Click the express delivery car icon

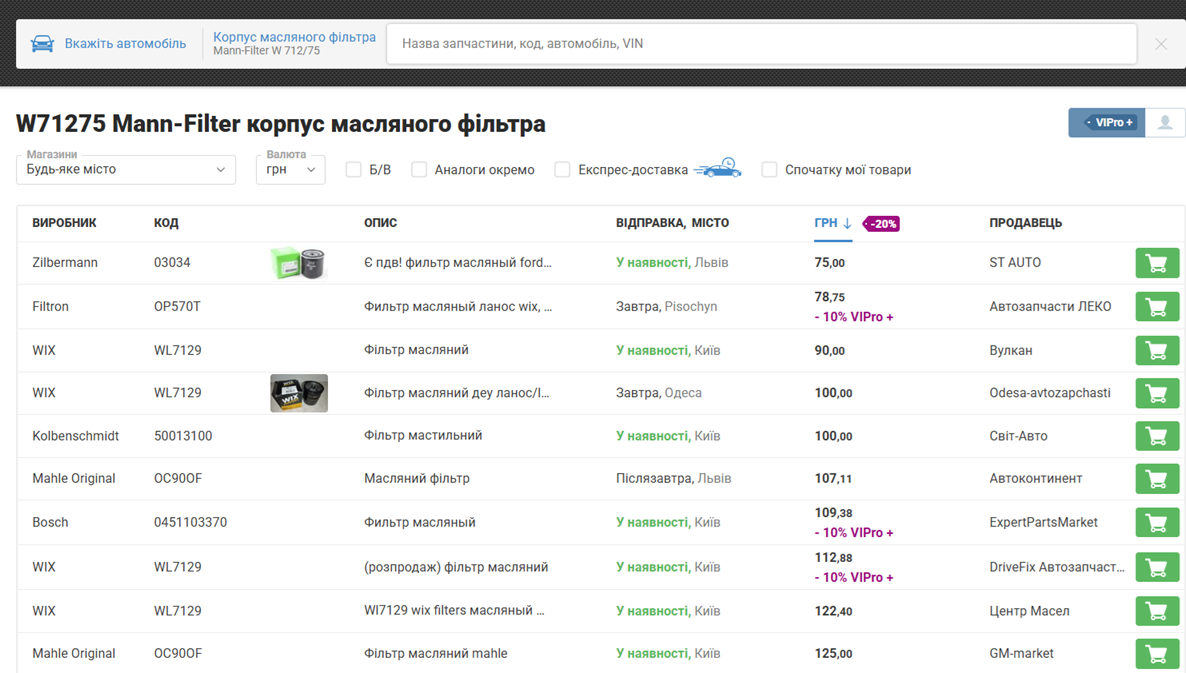coord(718,168)
